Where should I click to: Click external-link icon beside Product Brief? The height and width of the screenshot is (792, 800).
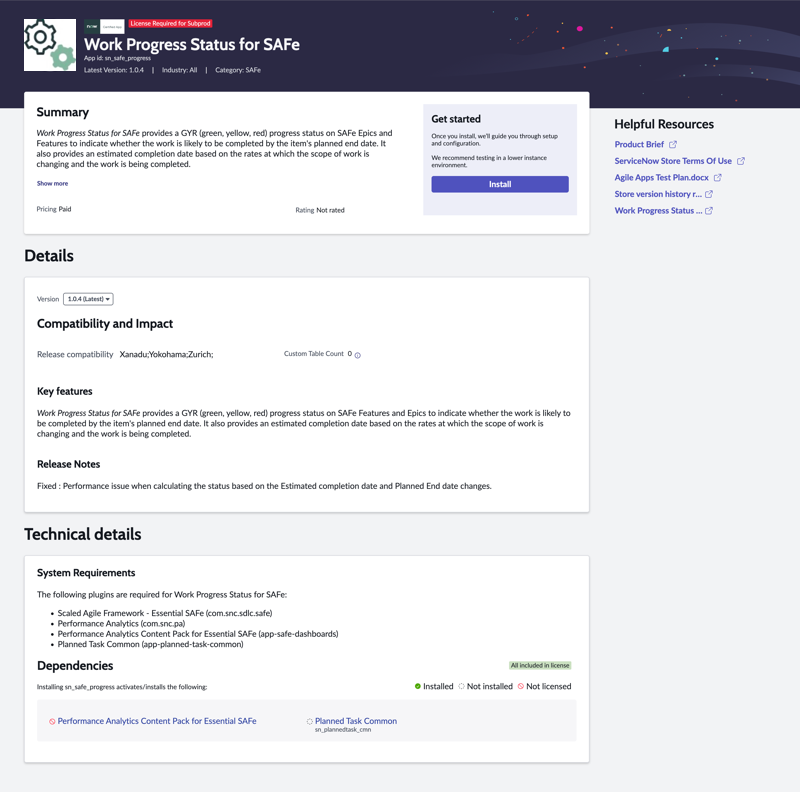pos(673,144)
